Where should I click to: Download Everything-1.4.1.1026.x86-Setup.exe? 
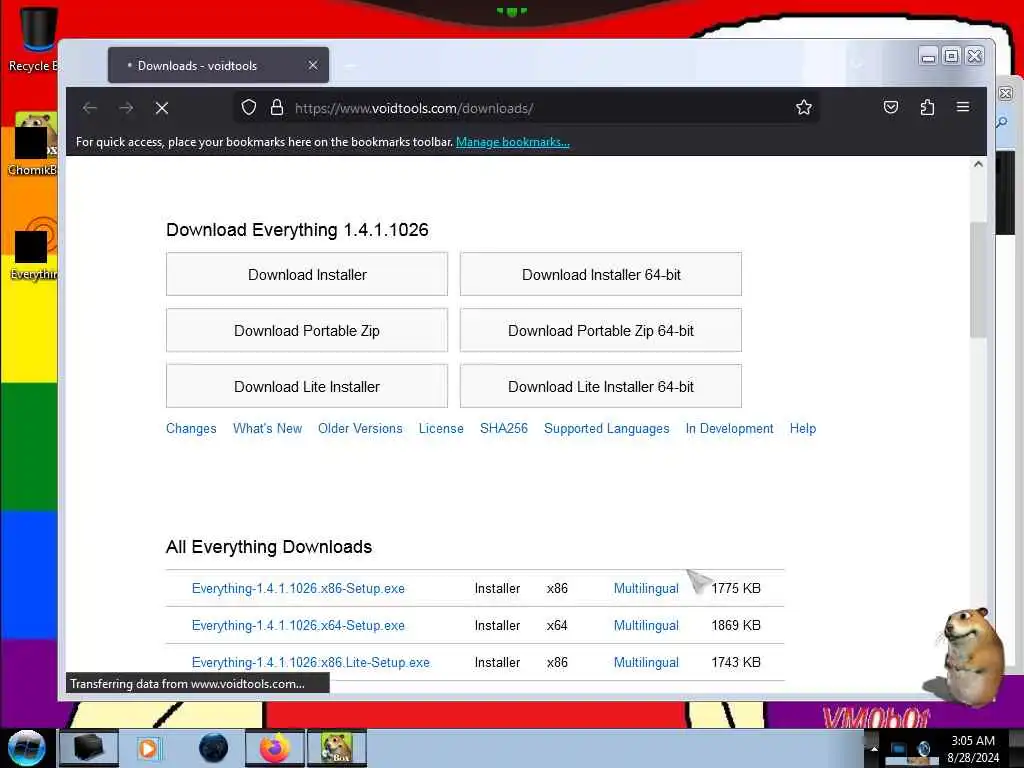point(298,588)
